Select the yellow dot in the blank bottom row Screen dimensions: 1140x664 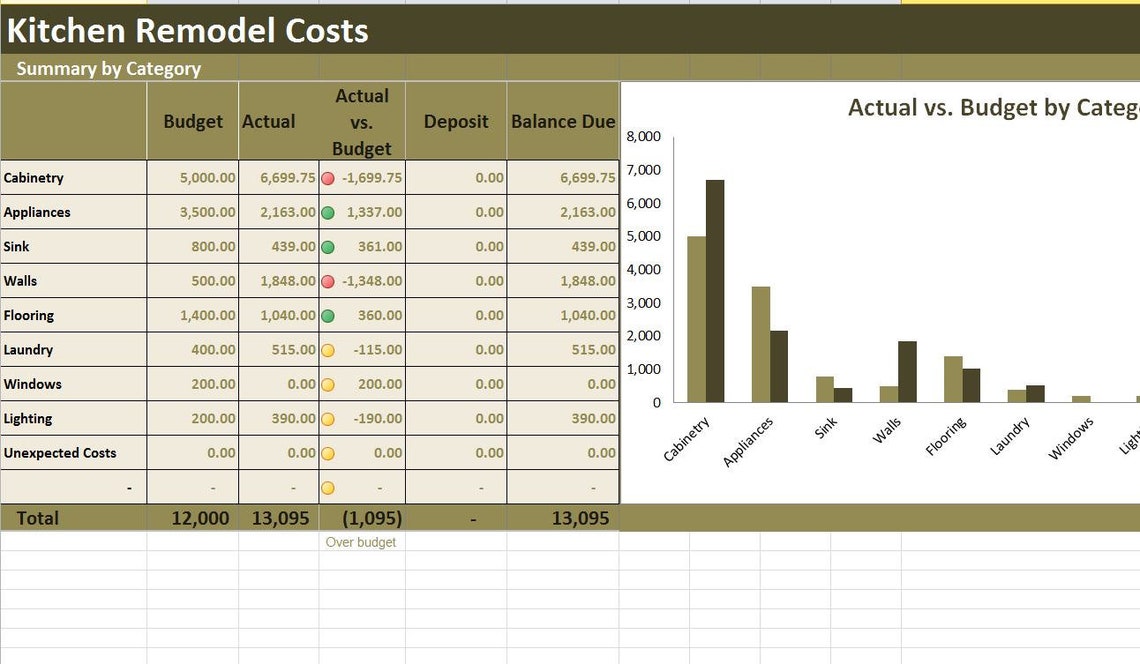point(327,487)
